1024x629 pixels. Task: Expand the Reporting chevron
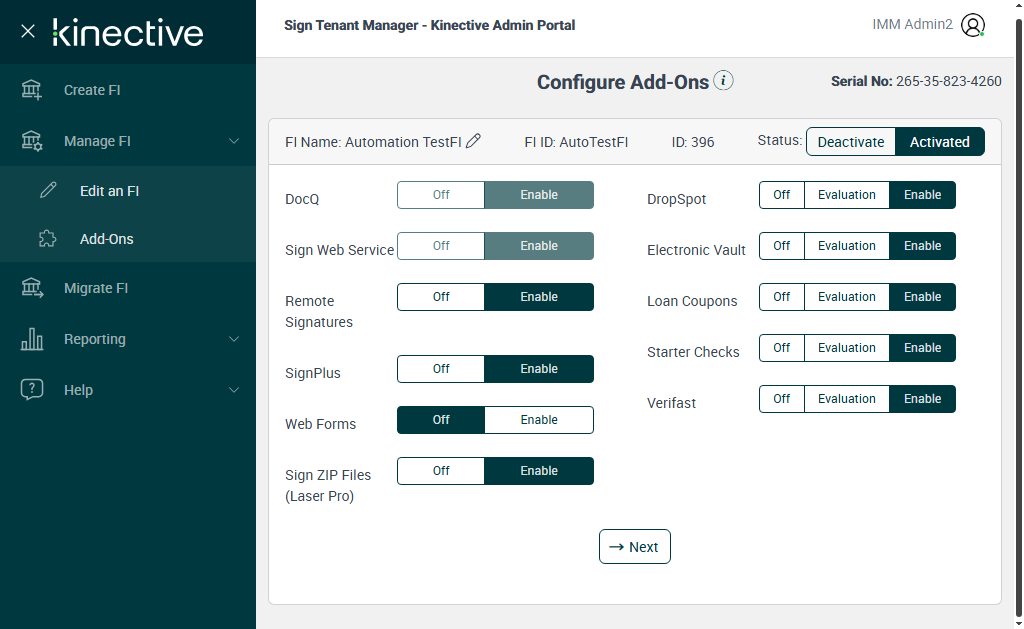tap(234, 339)
